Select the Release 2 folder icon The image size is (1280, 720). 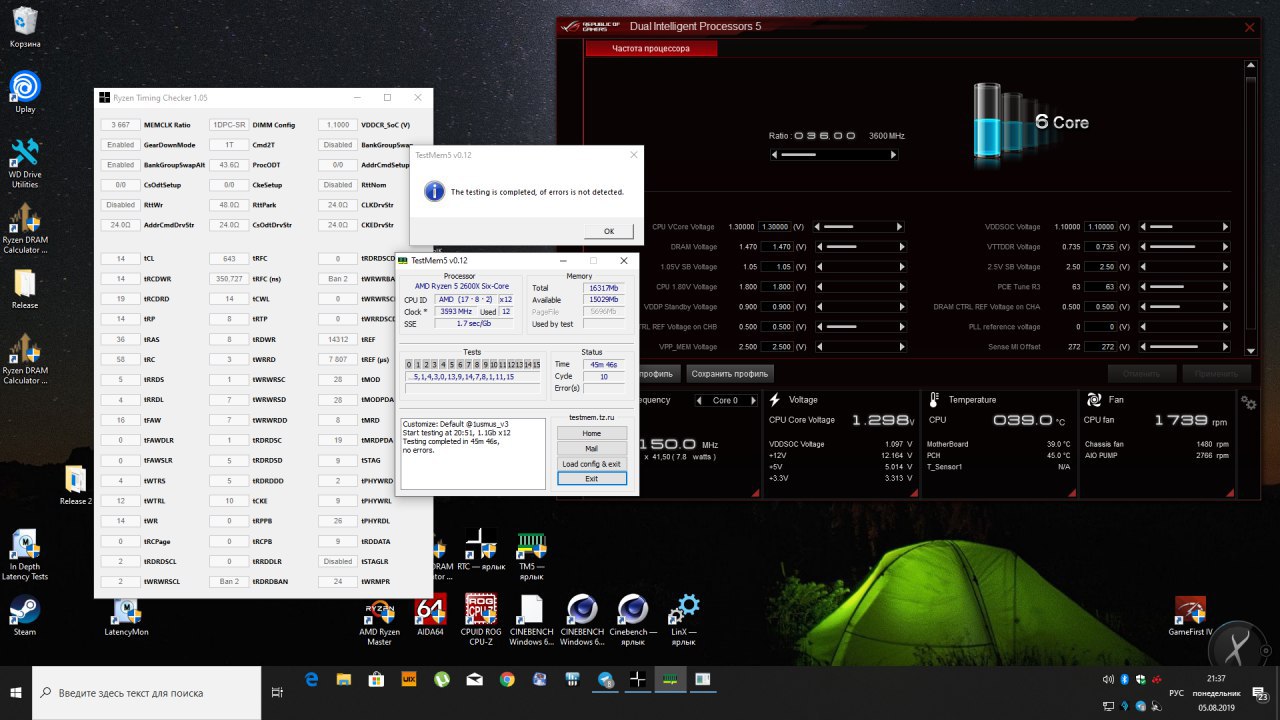(75, 486)
